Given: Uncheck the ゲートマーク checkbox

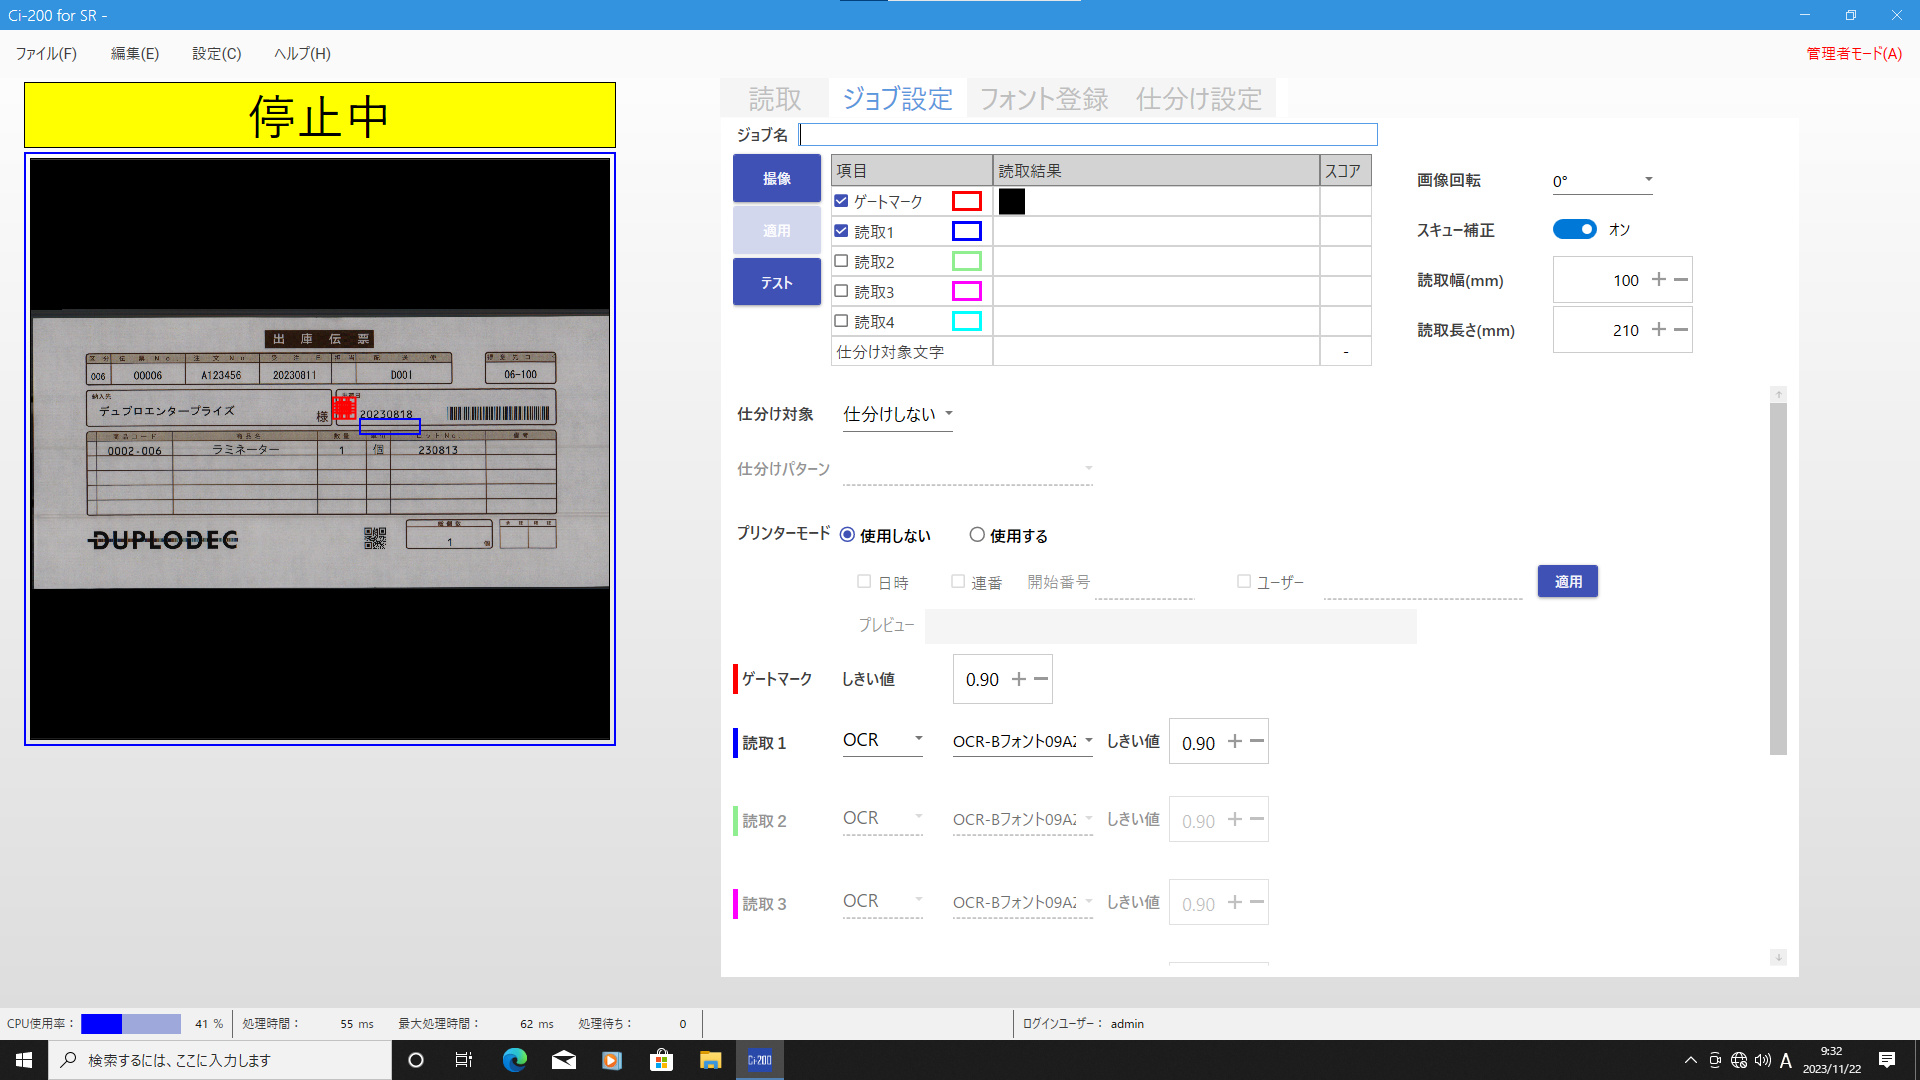Looking at the screenshot, I should 841,201.
